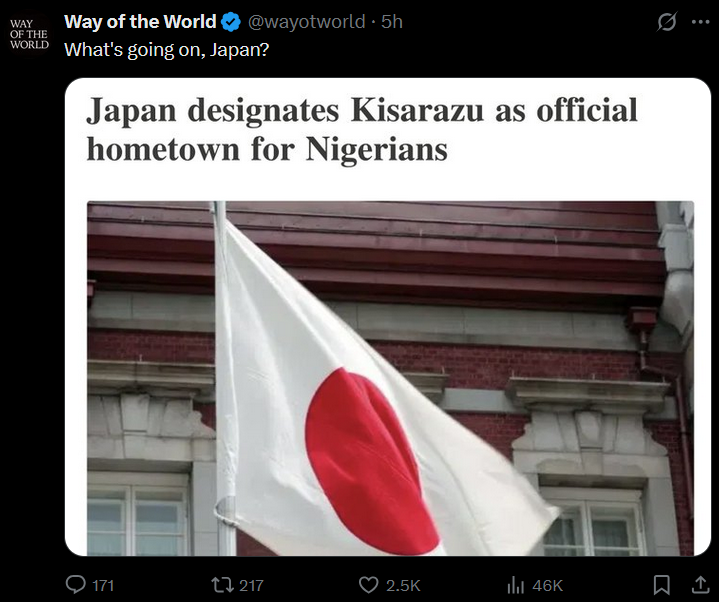The image size is (719, 602).
Task: Click the tweet text What's going on, Japan?
Action: [x=166, y=50]
